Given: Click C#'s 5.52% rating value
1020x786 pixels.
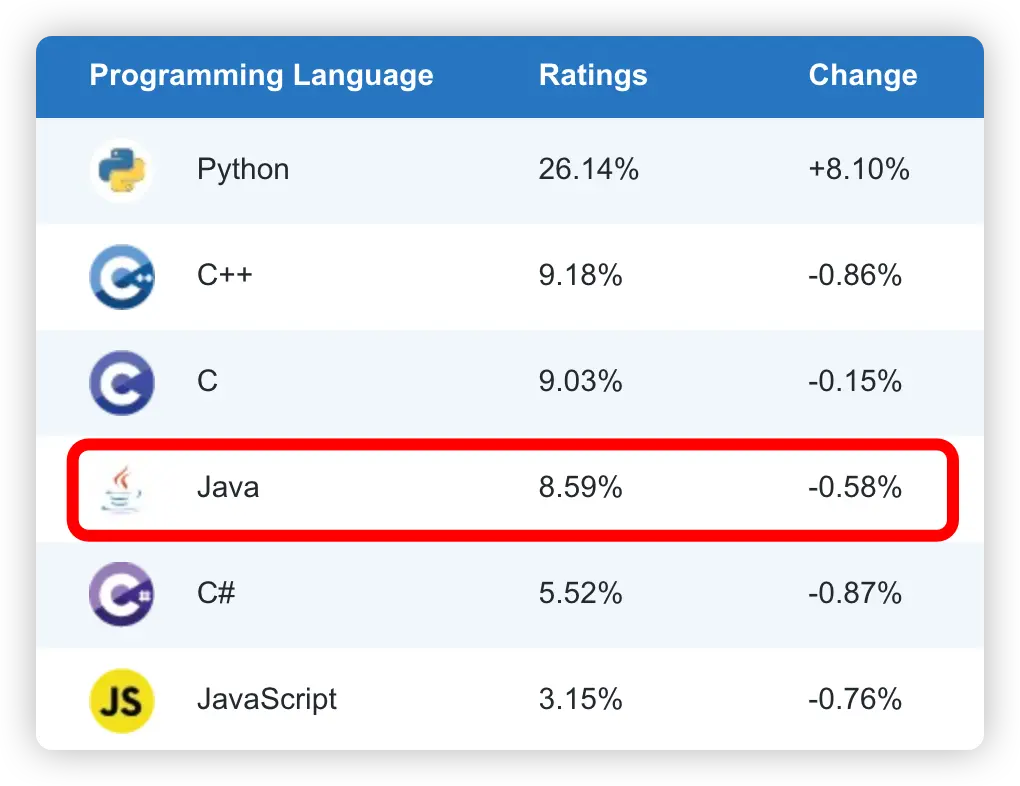Looking at the screenshot, I should coord(580,594).
